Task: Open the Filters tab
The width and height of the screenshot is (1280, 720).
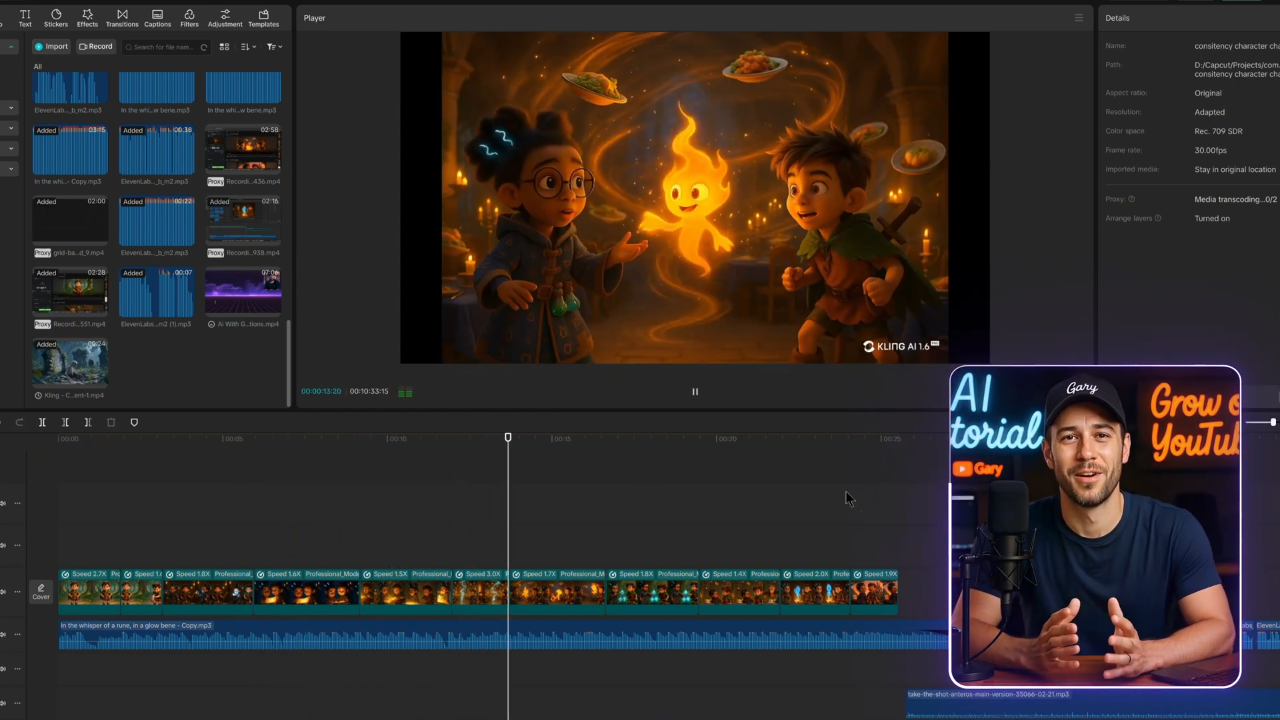Action: 189,18
